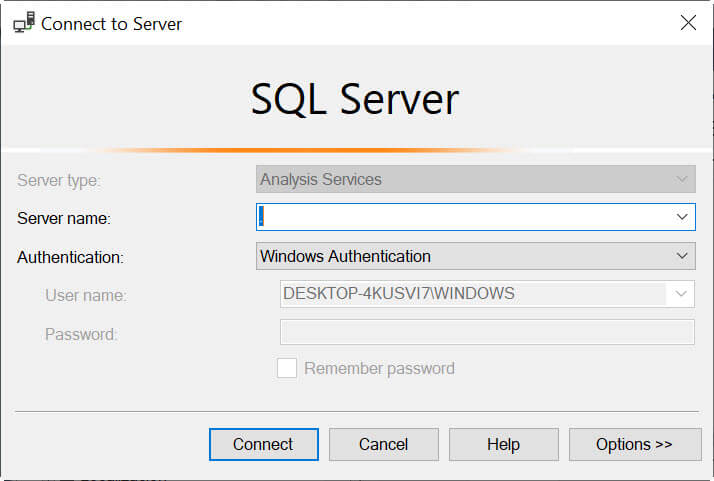Image resolution: width=714 pixels, height=481 pixels.
Task: Click the SQL Server heading banner
Action: (x=355, y=99)
